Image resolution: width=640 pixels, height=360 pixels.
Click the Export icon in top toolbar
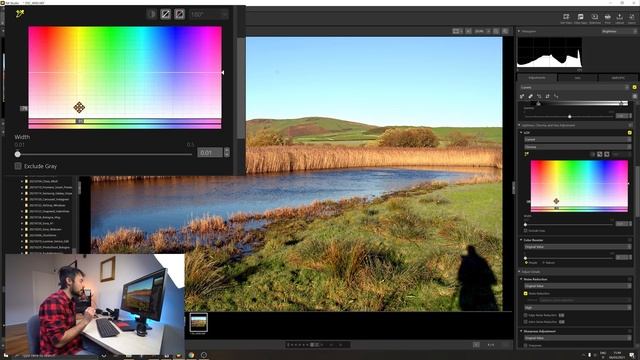click(x=632, y=18)
